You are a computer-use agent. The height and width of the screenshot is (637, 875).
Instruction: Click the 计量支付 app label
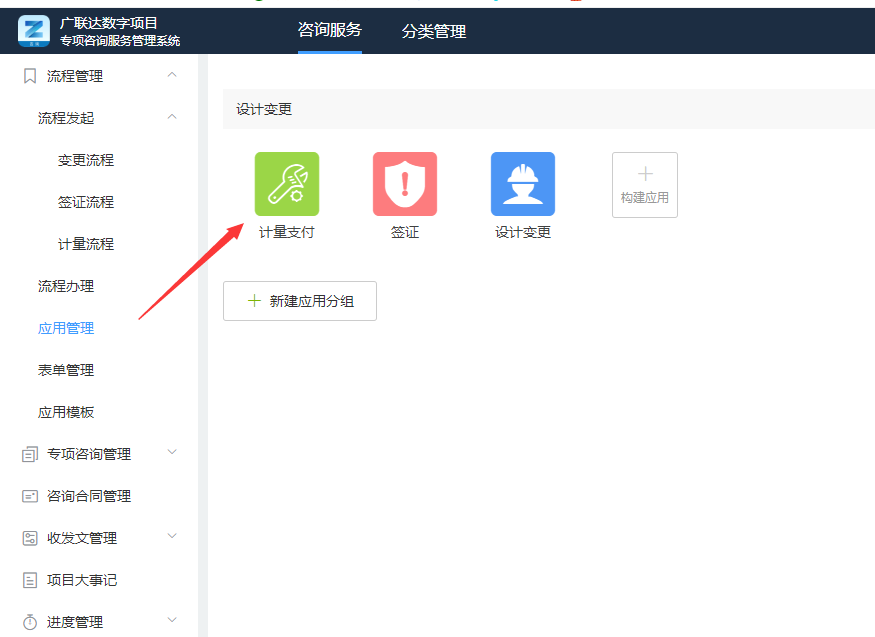pos(287,232)
